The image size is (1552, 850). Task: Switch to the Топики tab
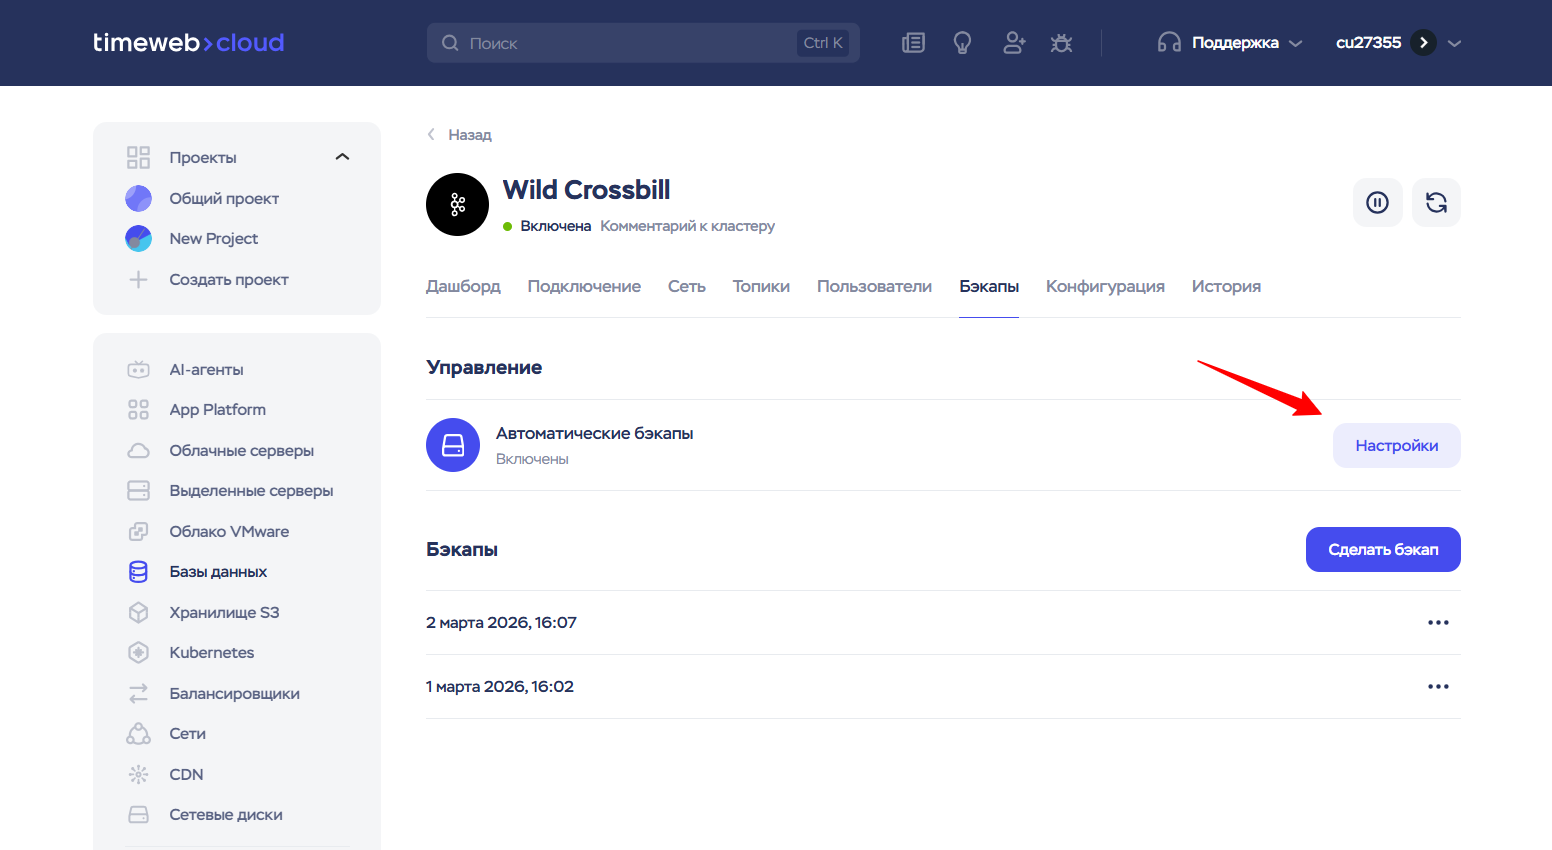[760, 286]
